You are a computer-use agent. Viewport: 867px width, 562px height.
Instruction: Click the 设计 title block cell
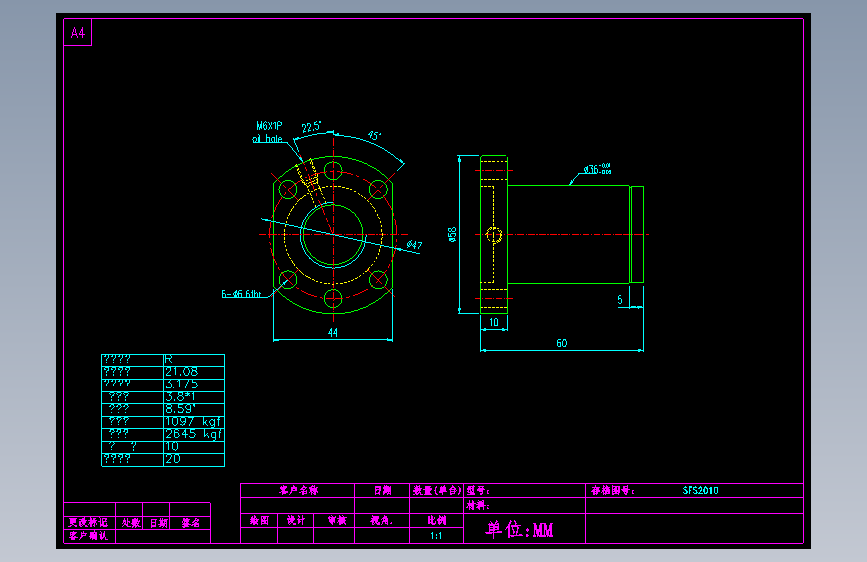296,521
